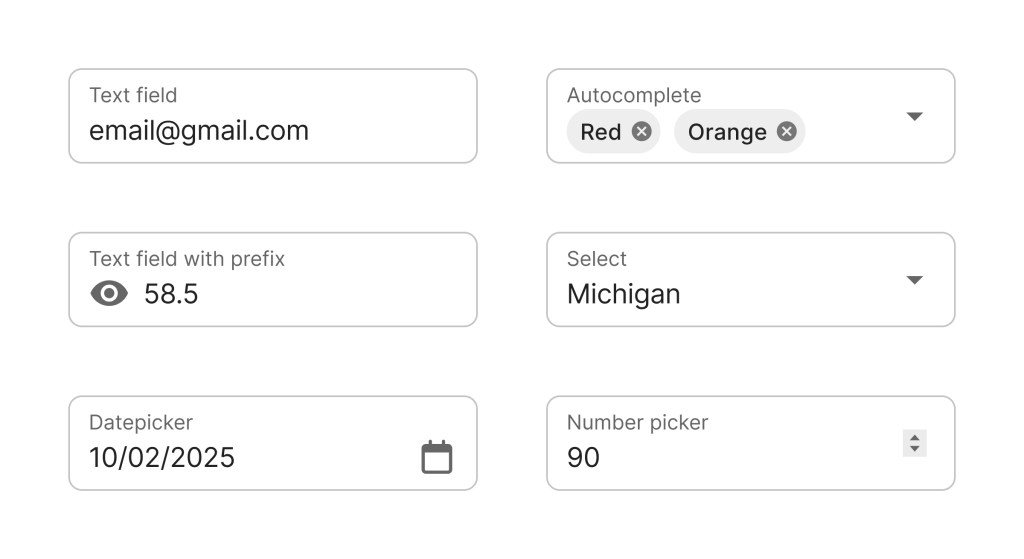
Task: Click the eye icon in the prefix field
Action: (109, 293)
